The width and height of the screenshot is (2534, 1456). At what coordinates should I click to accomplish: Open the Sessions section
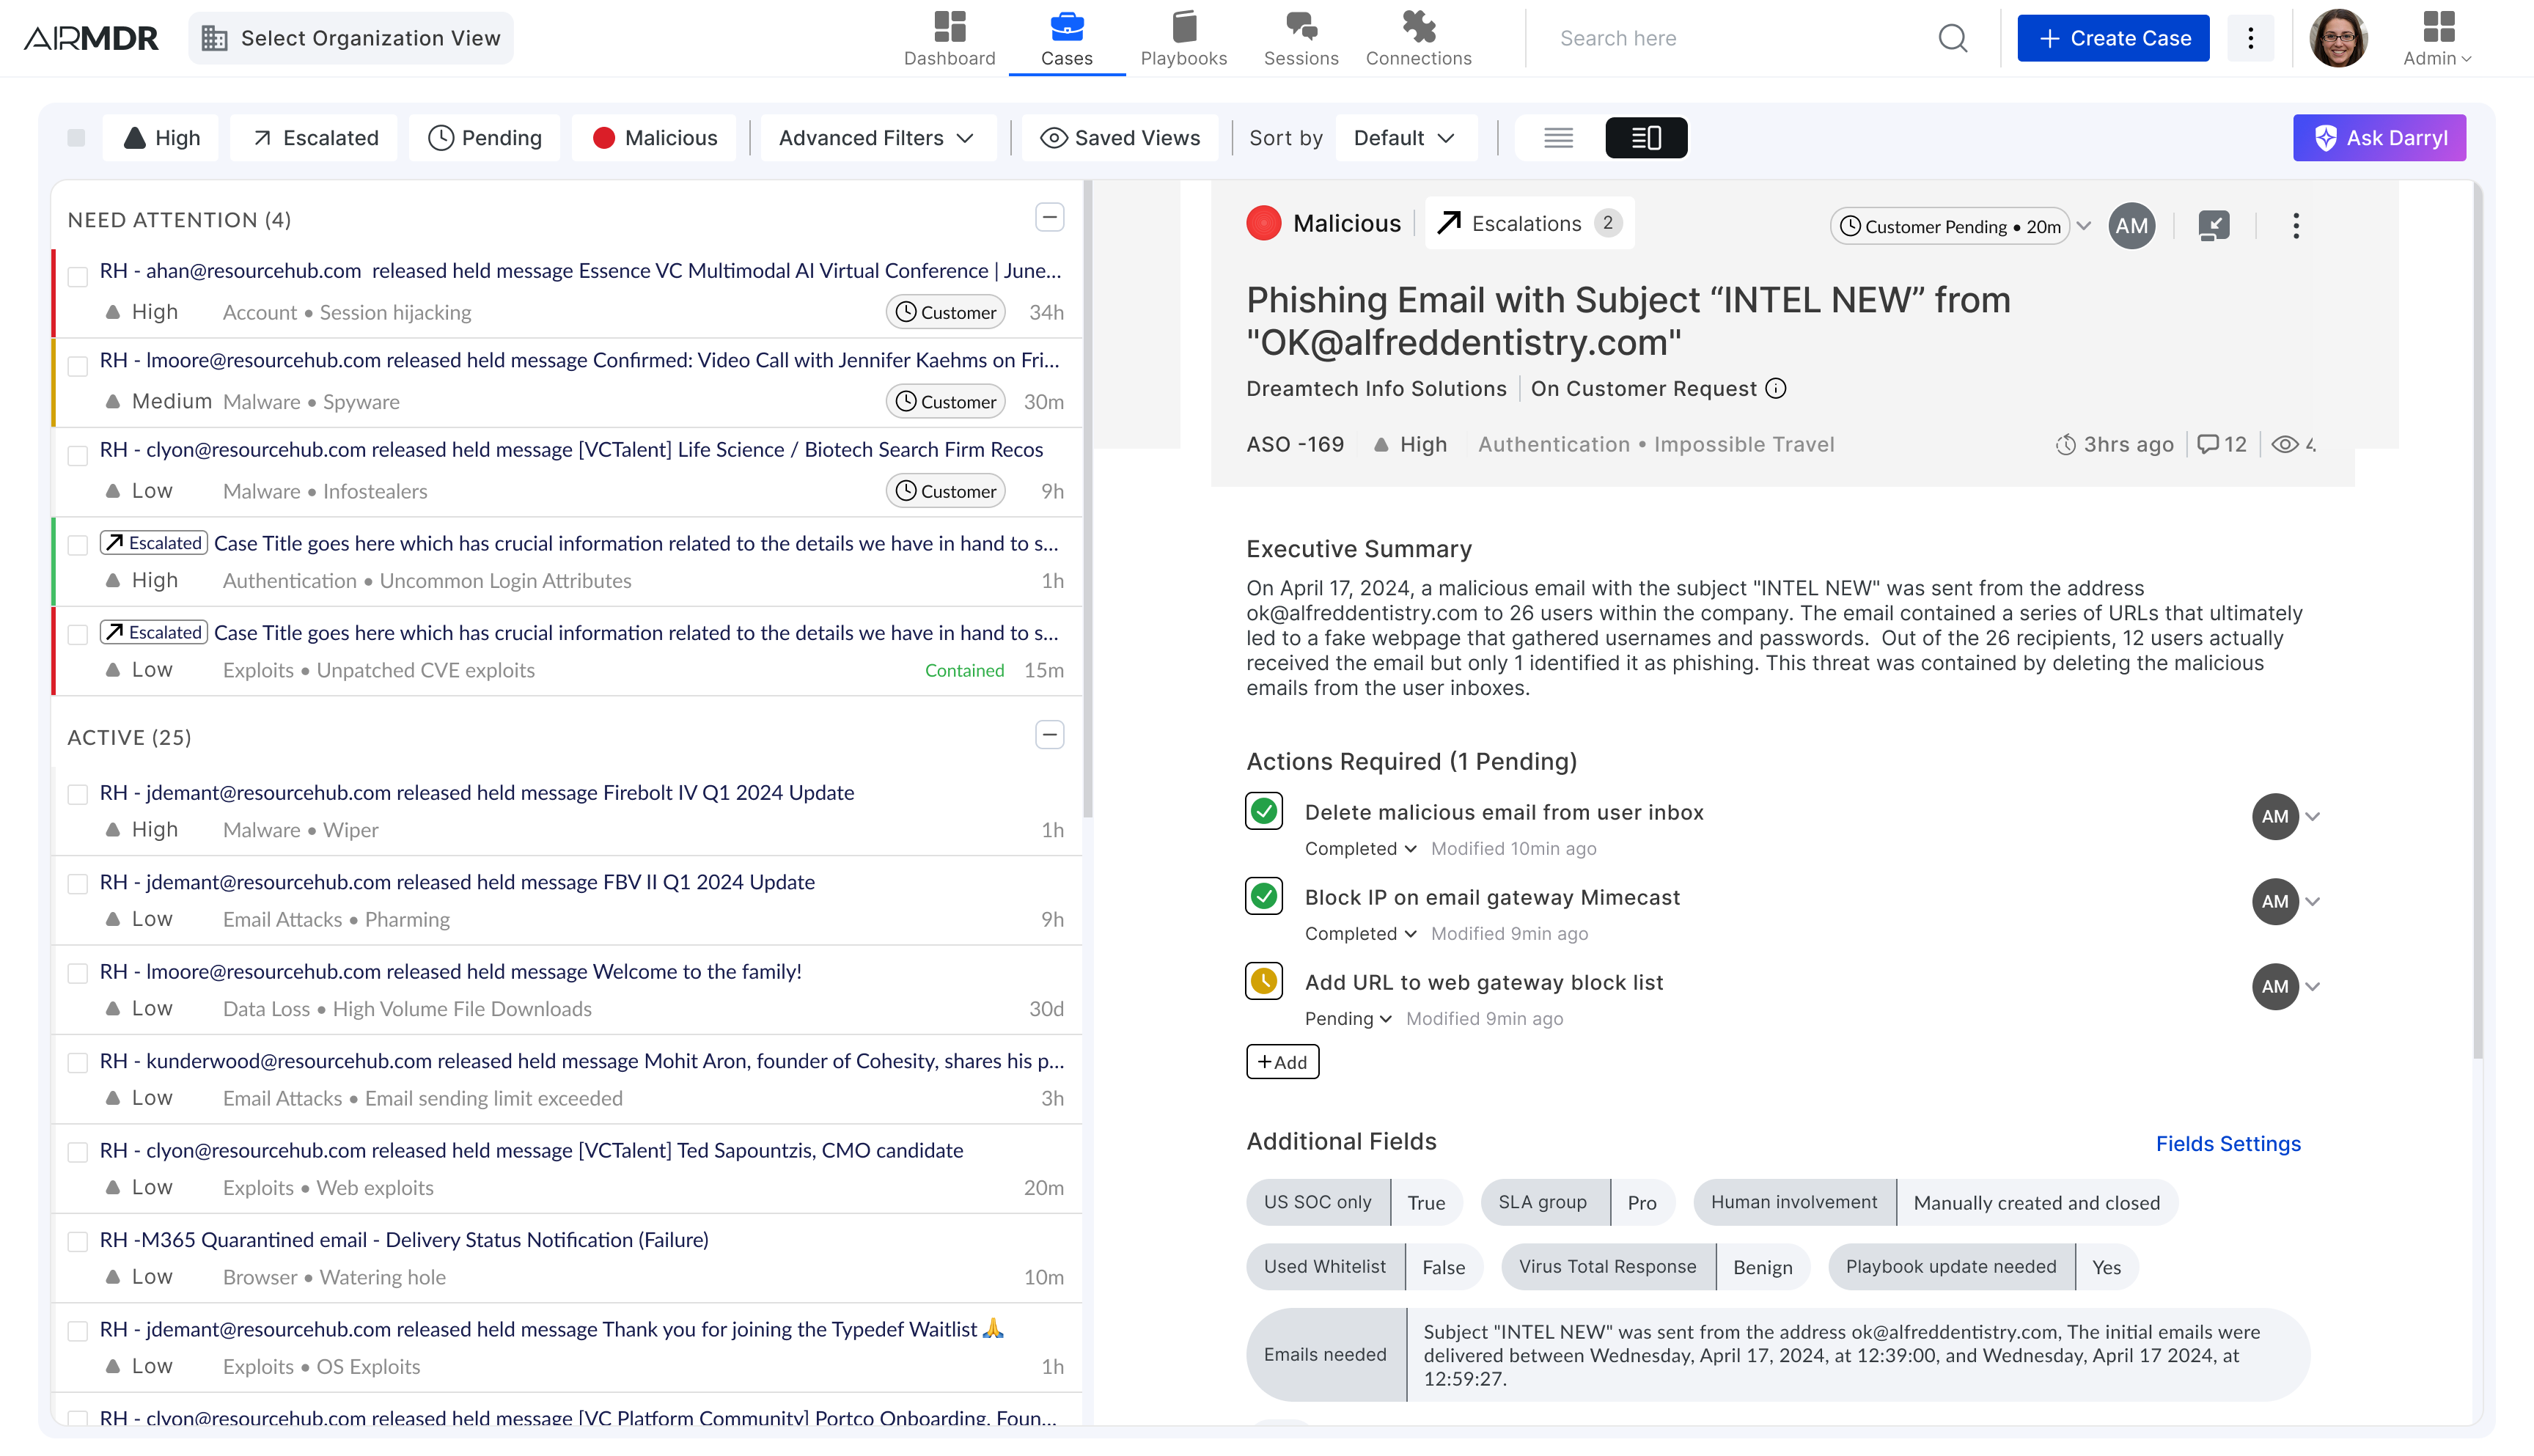click(x=1300, y=38)
